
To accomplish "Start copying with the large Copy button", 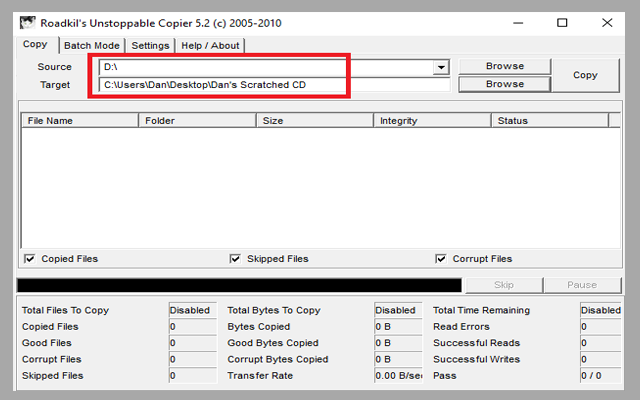I will 585,75.
